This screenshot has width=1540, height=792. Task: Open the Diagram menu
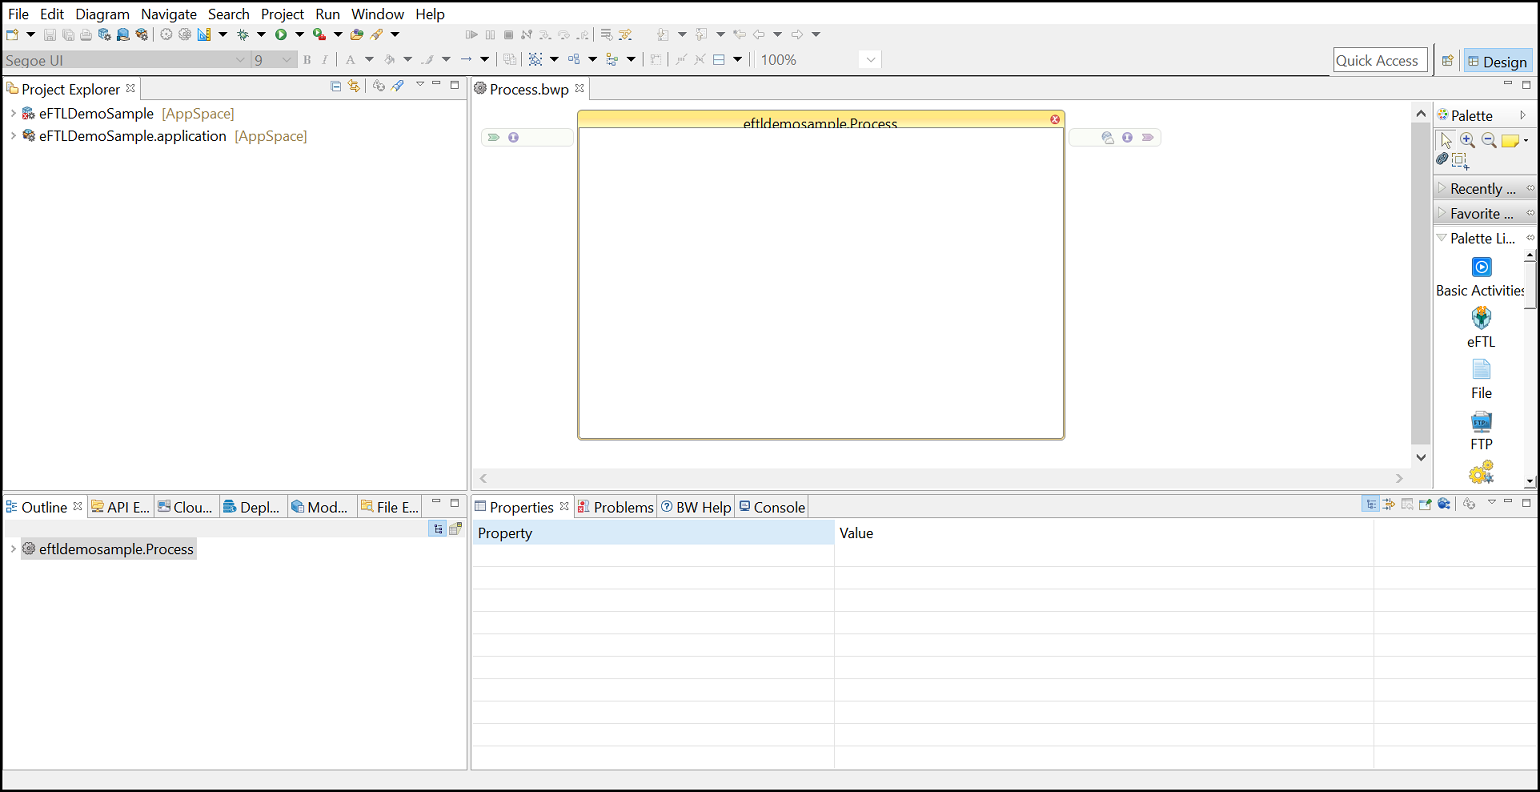pos(102,14)
